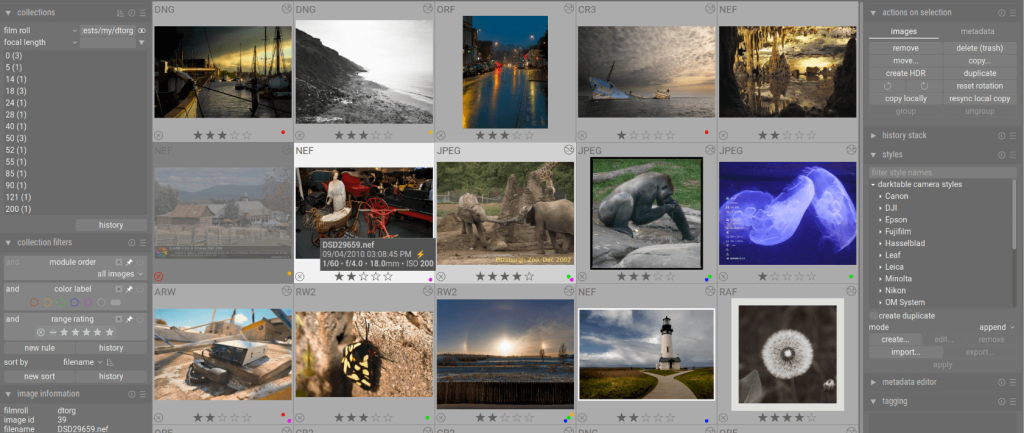Click the new sort button

[x=40, y=377]
